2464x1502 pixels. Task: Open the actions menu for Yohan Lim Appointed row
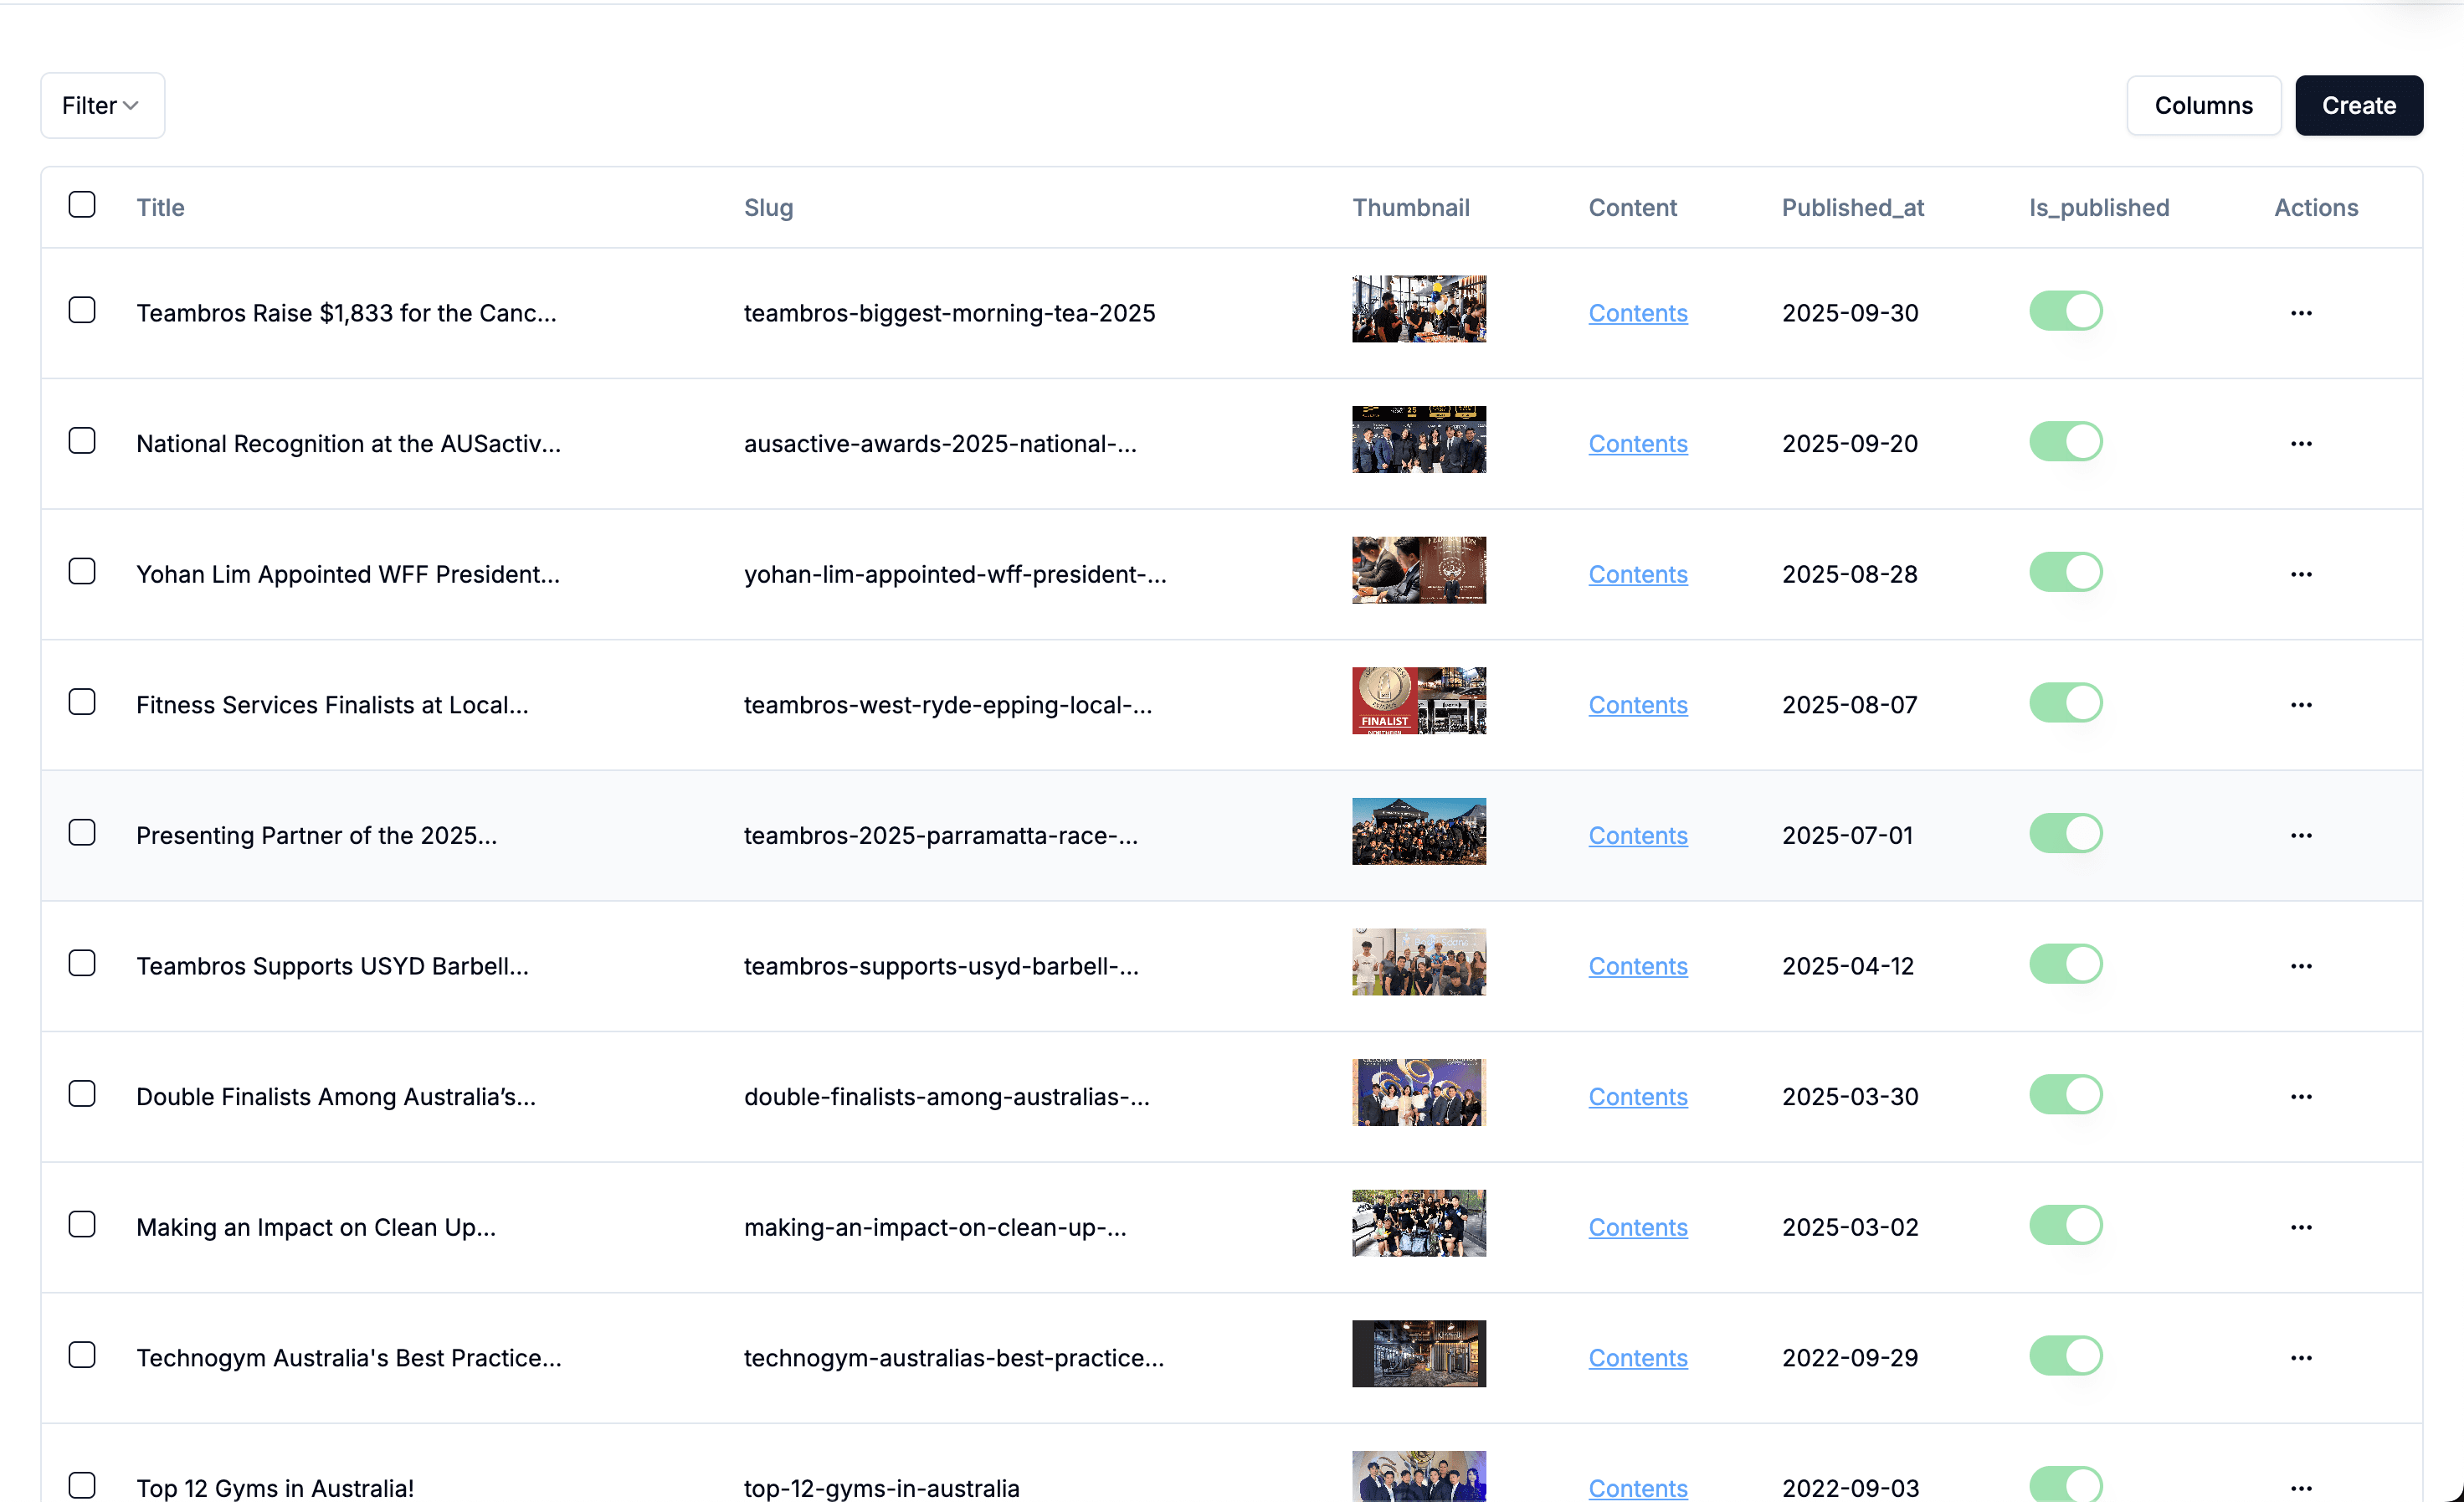(x=2301, y=574)
